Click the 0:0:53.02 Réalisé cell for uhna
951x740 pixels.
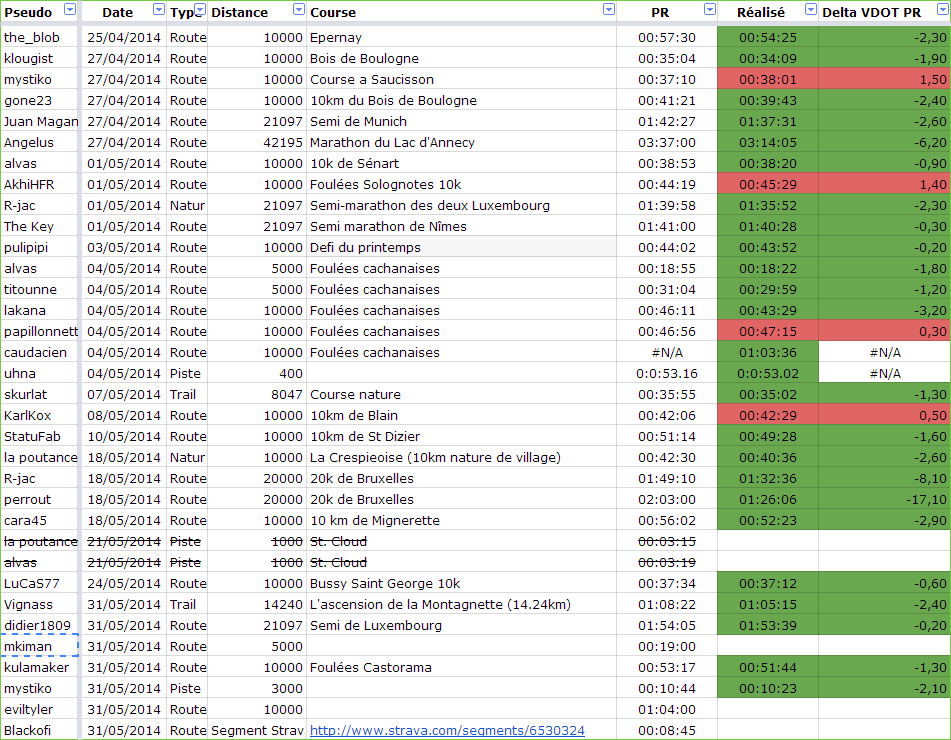(x=768, y=374)
